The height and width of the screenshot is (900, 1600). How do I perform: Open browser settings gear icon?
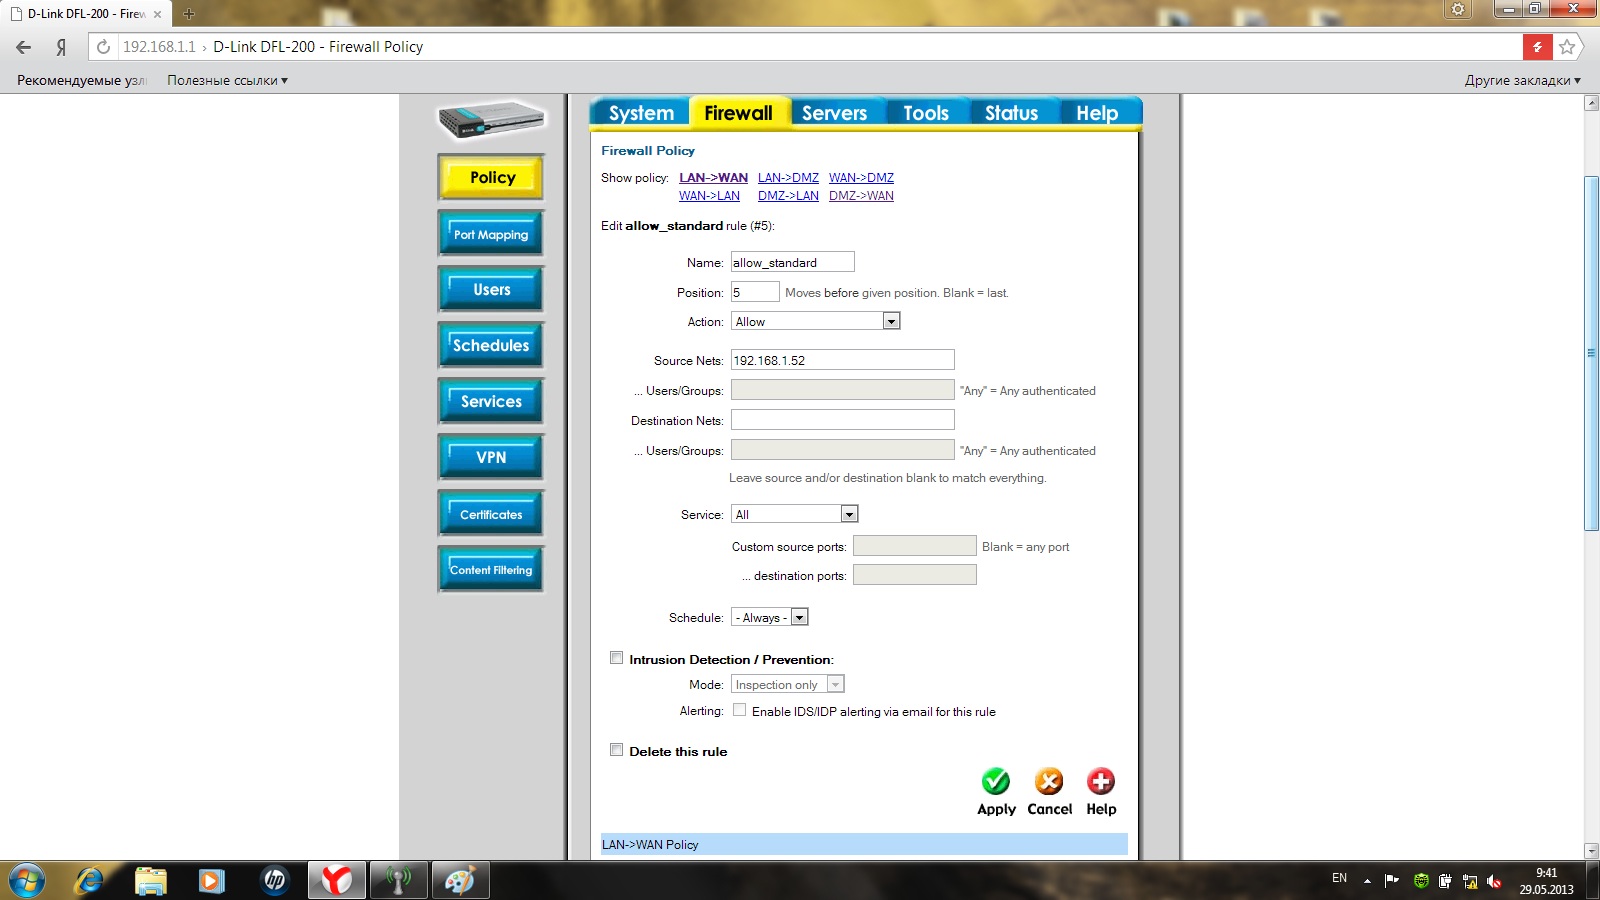pos(1458,10)
